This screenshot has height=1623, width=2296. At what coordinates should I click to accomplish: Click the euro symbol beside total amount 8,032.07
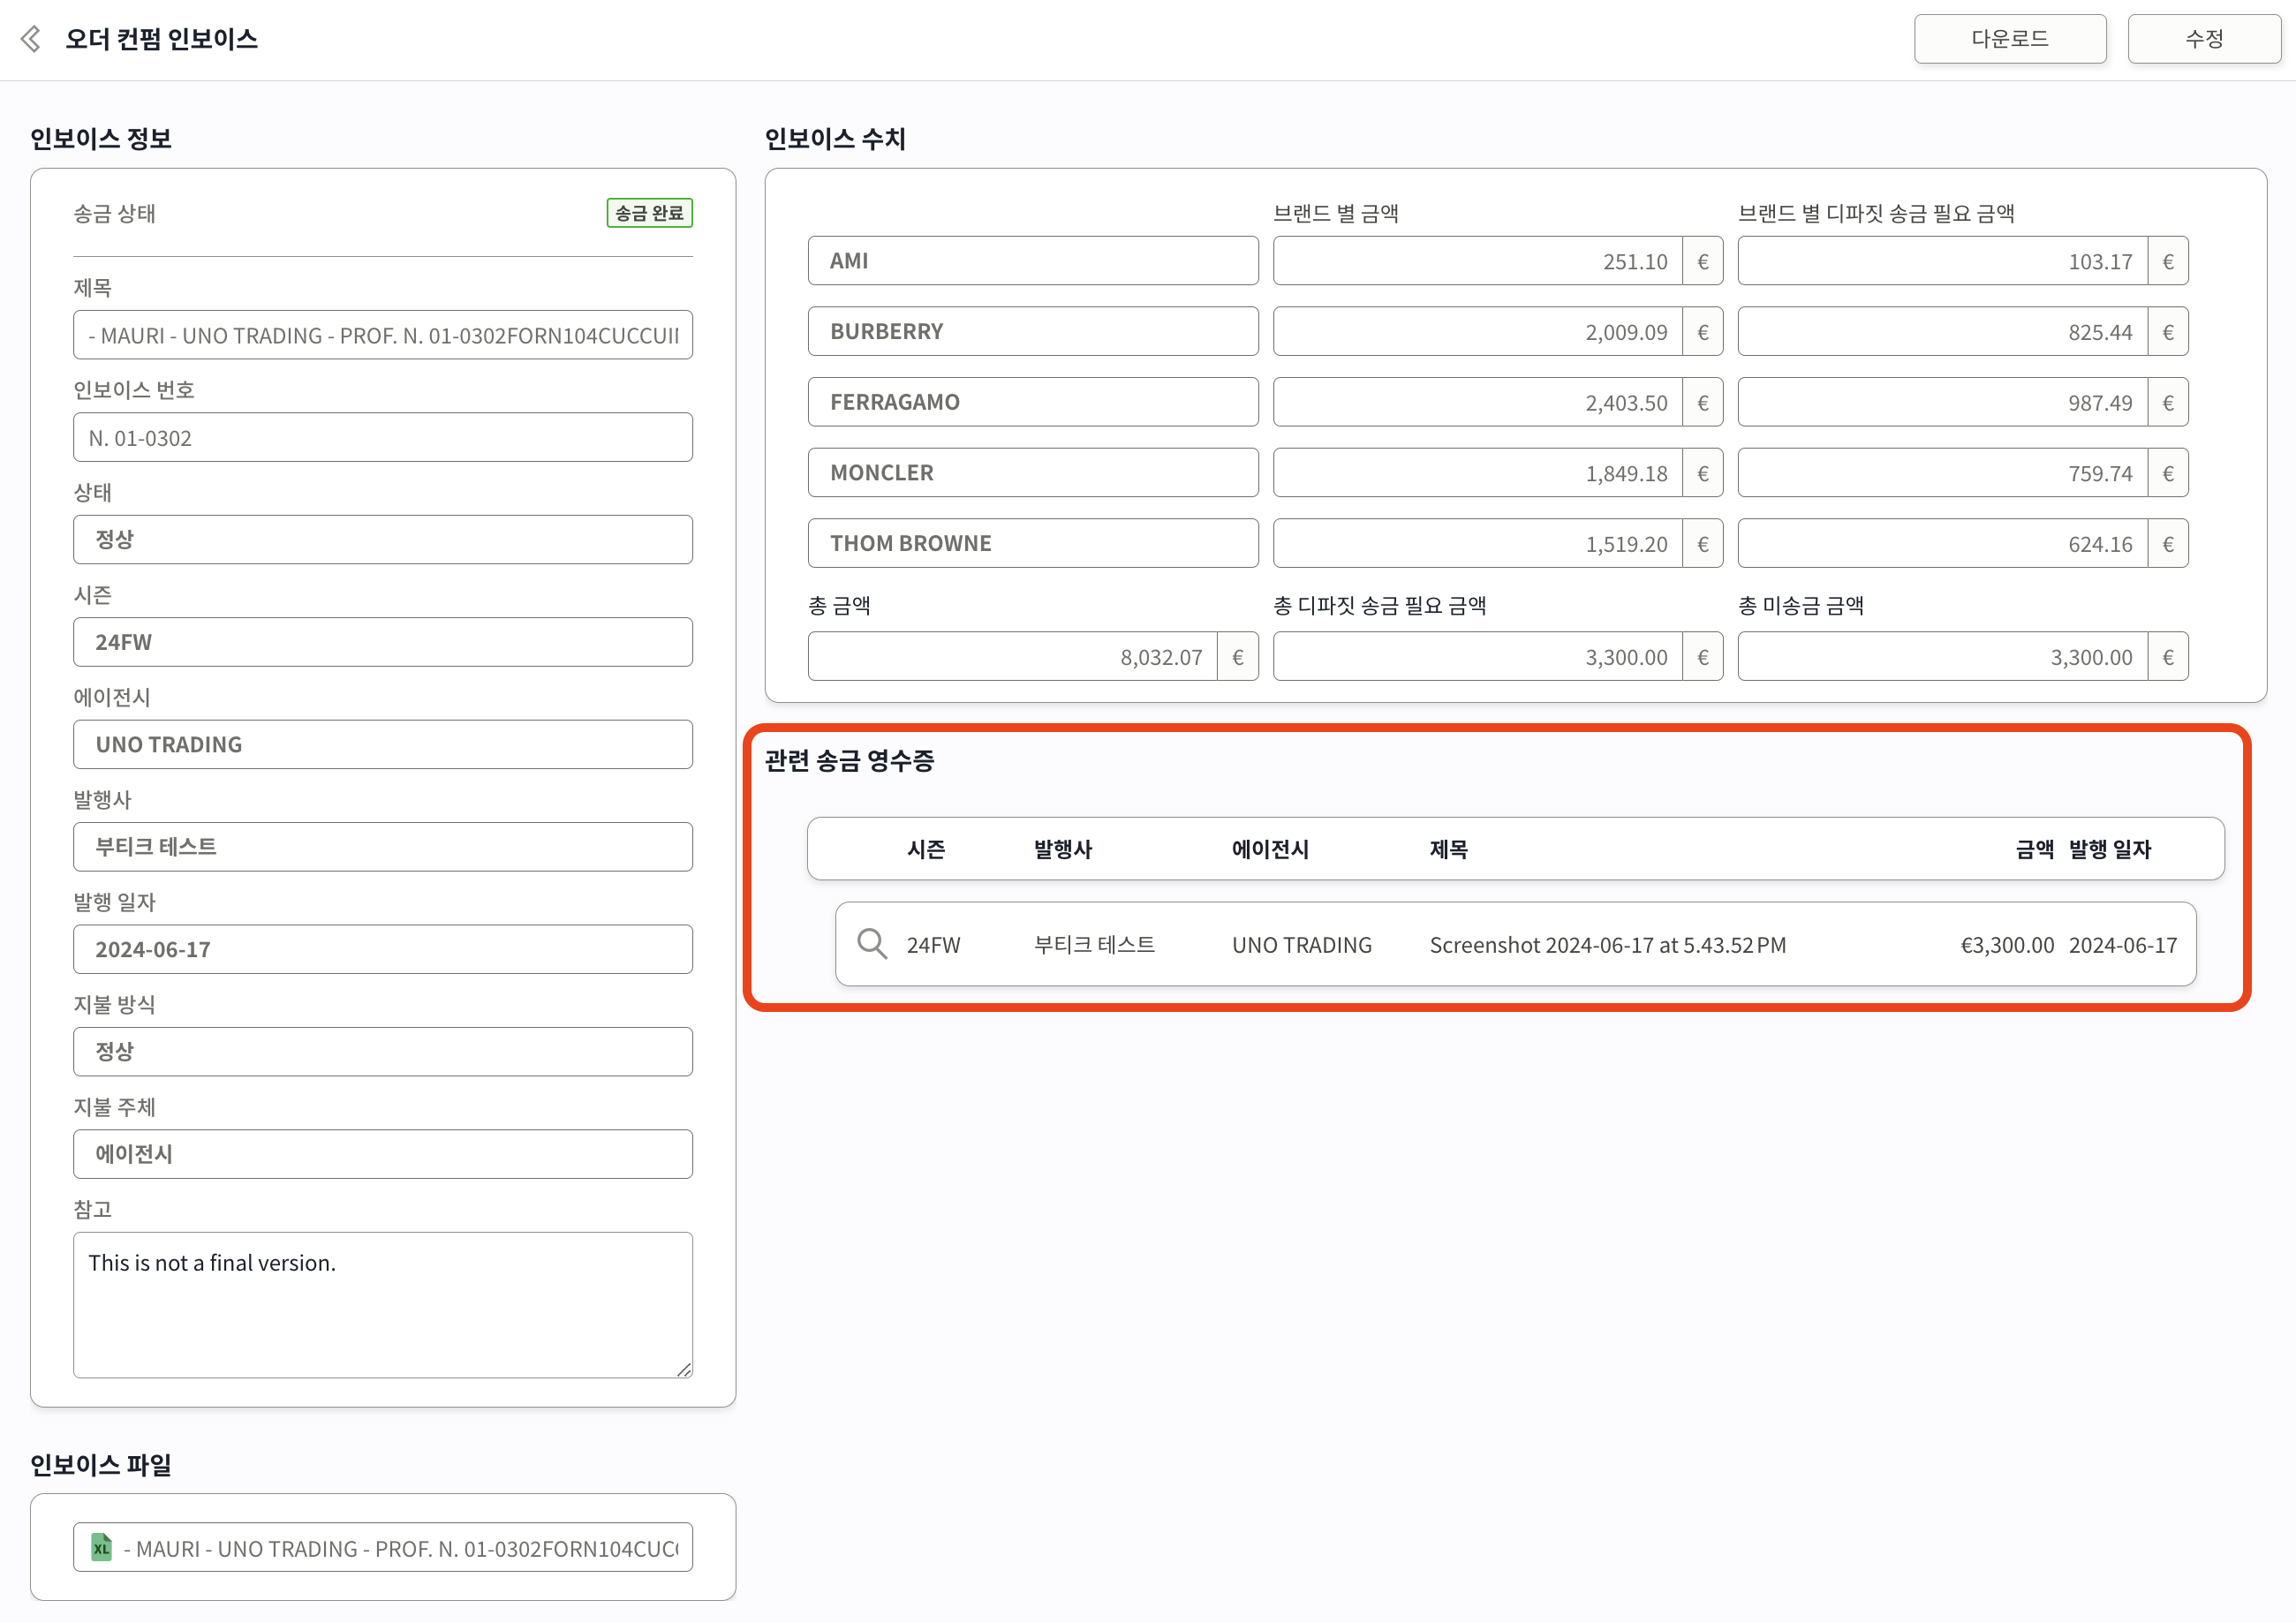(x=1237, y=657)
